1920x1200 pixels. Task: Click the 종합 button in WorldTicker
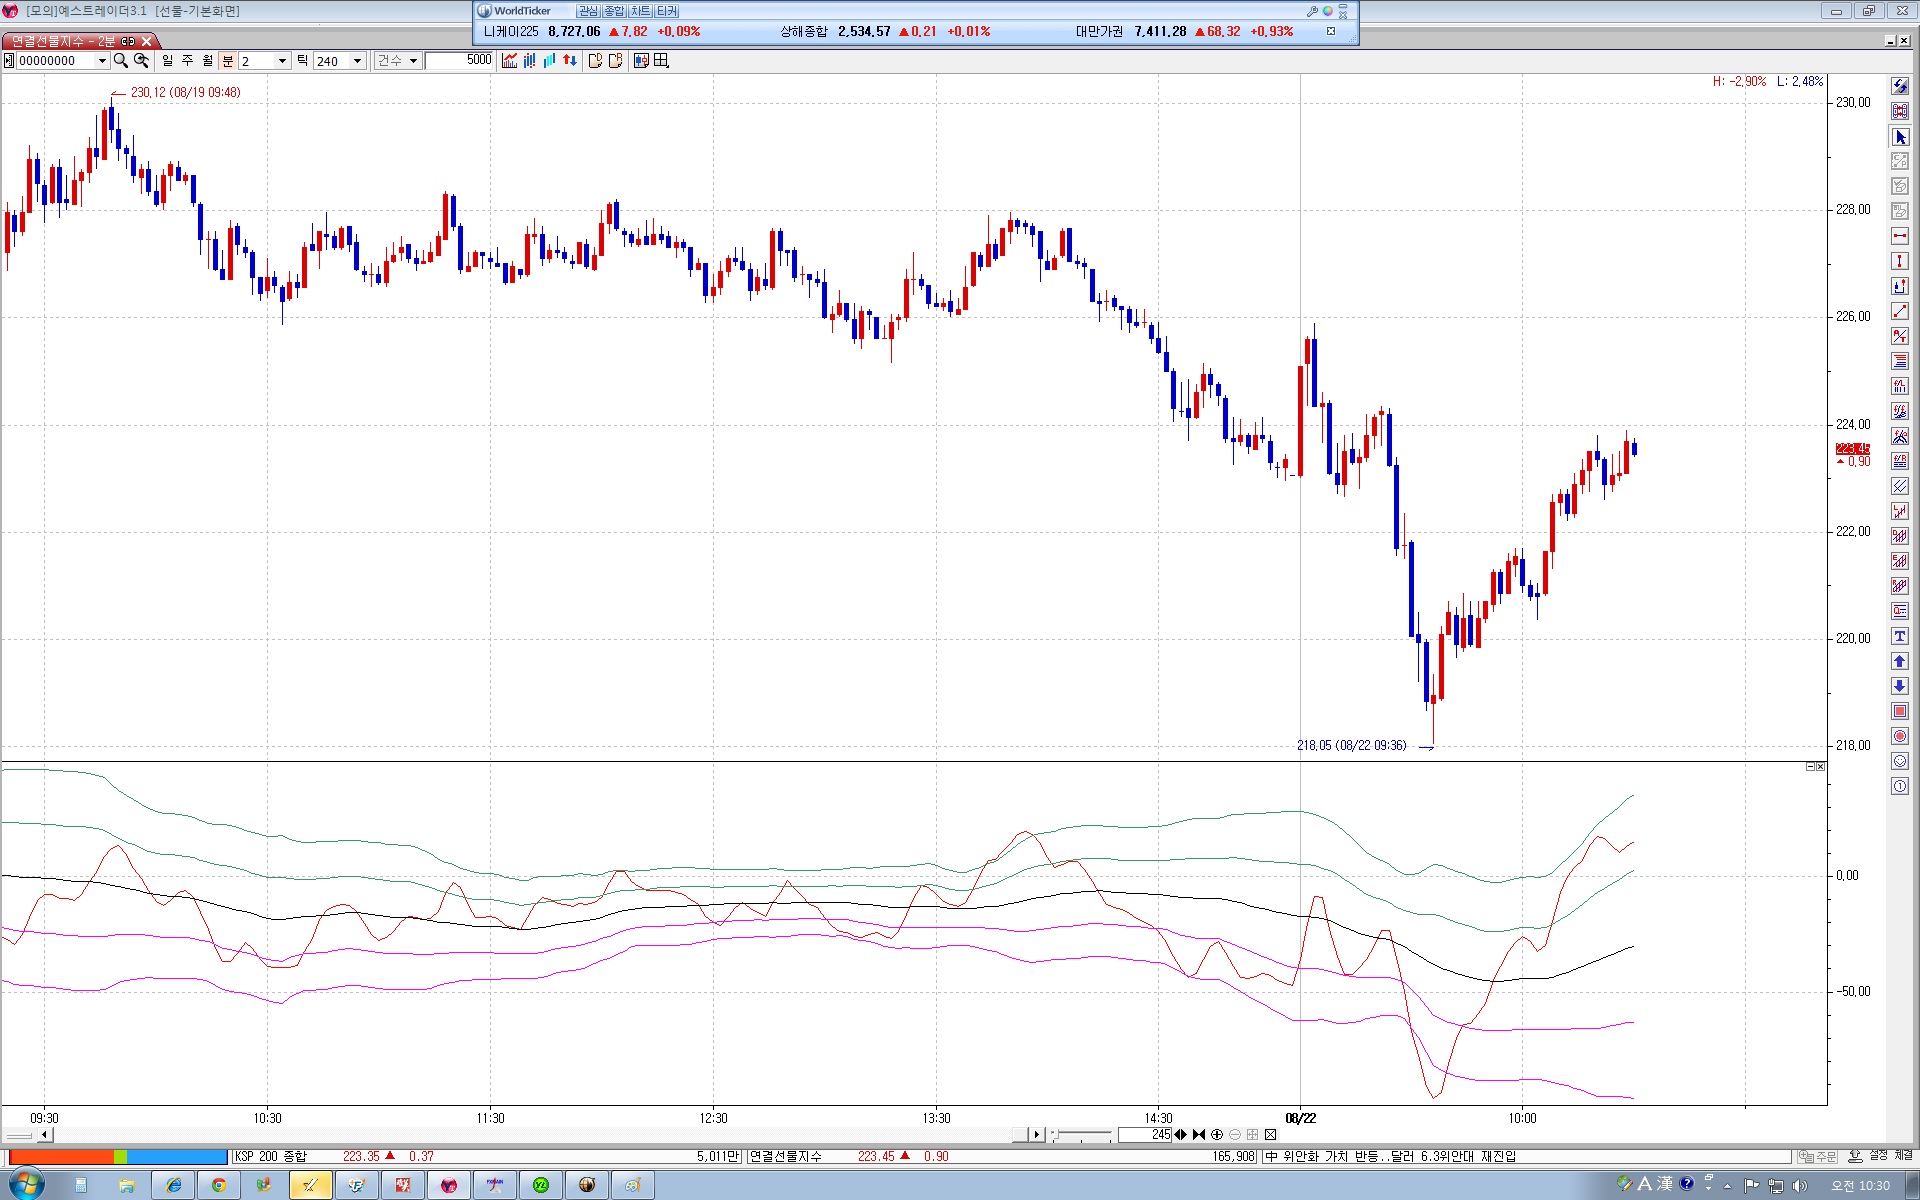pyautogui.click(x=614, y=11)
